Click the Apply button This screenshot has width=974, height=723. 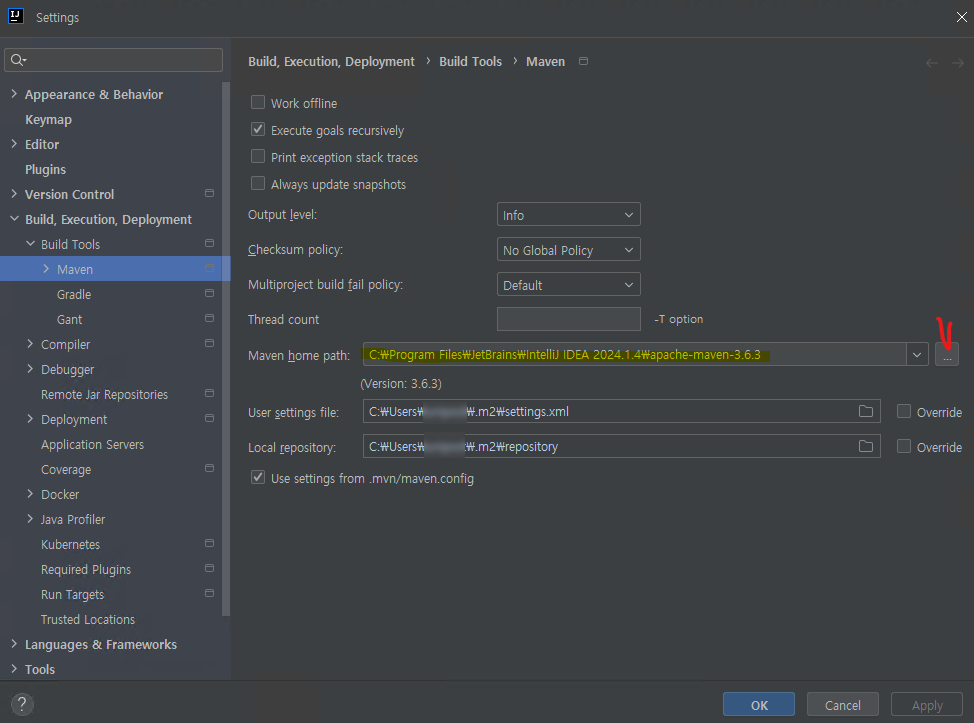pyautogui.click(x=927, y=704)
